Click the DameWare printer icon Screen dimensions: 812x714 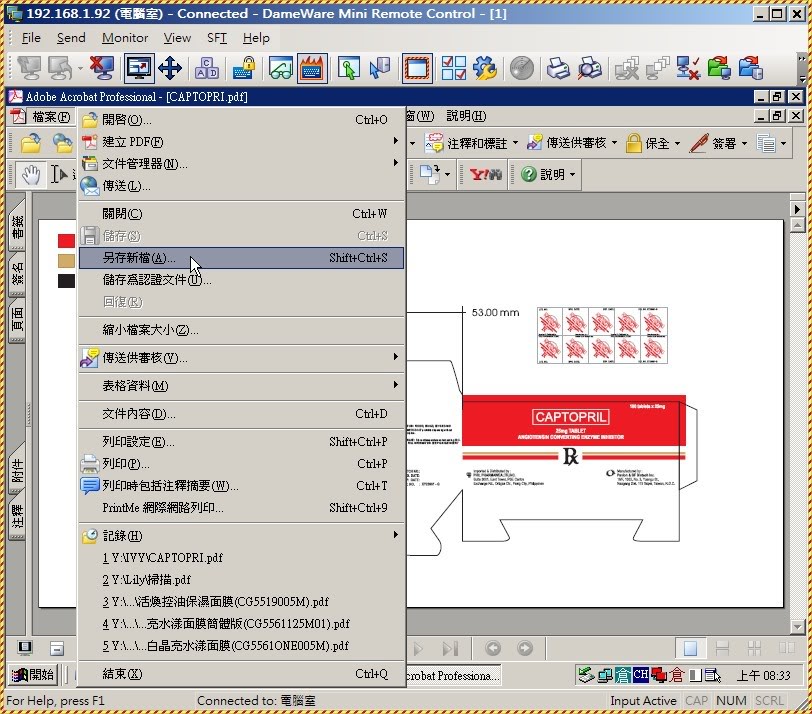(x=558, y=68)
